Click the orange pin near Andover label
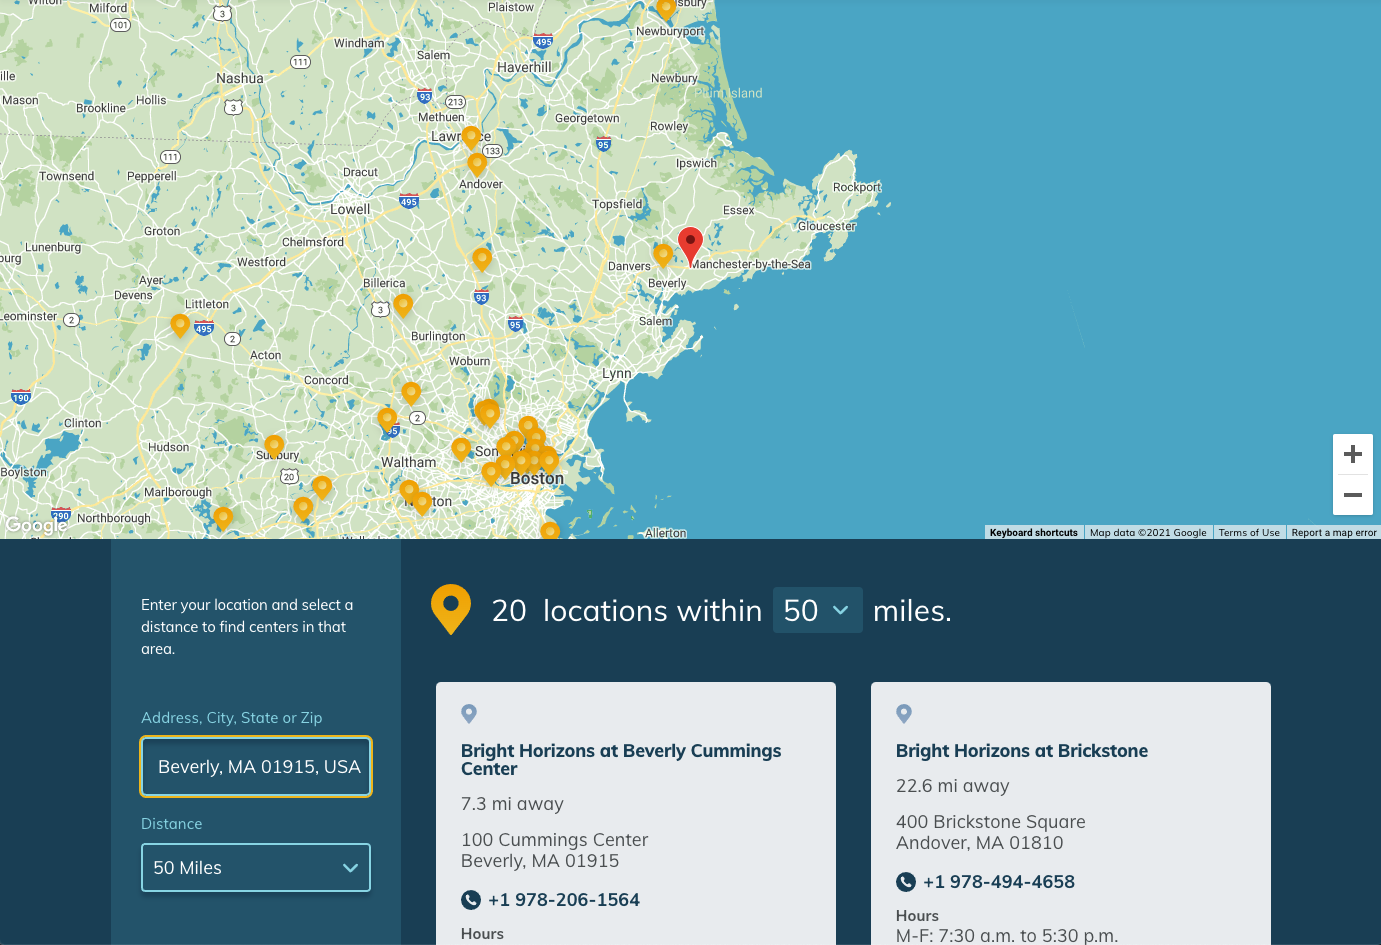This screenshot has width=1381, height=945. [477, 164]
